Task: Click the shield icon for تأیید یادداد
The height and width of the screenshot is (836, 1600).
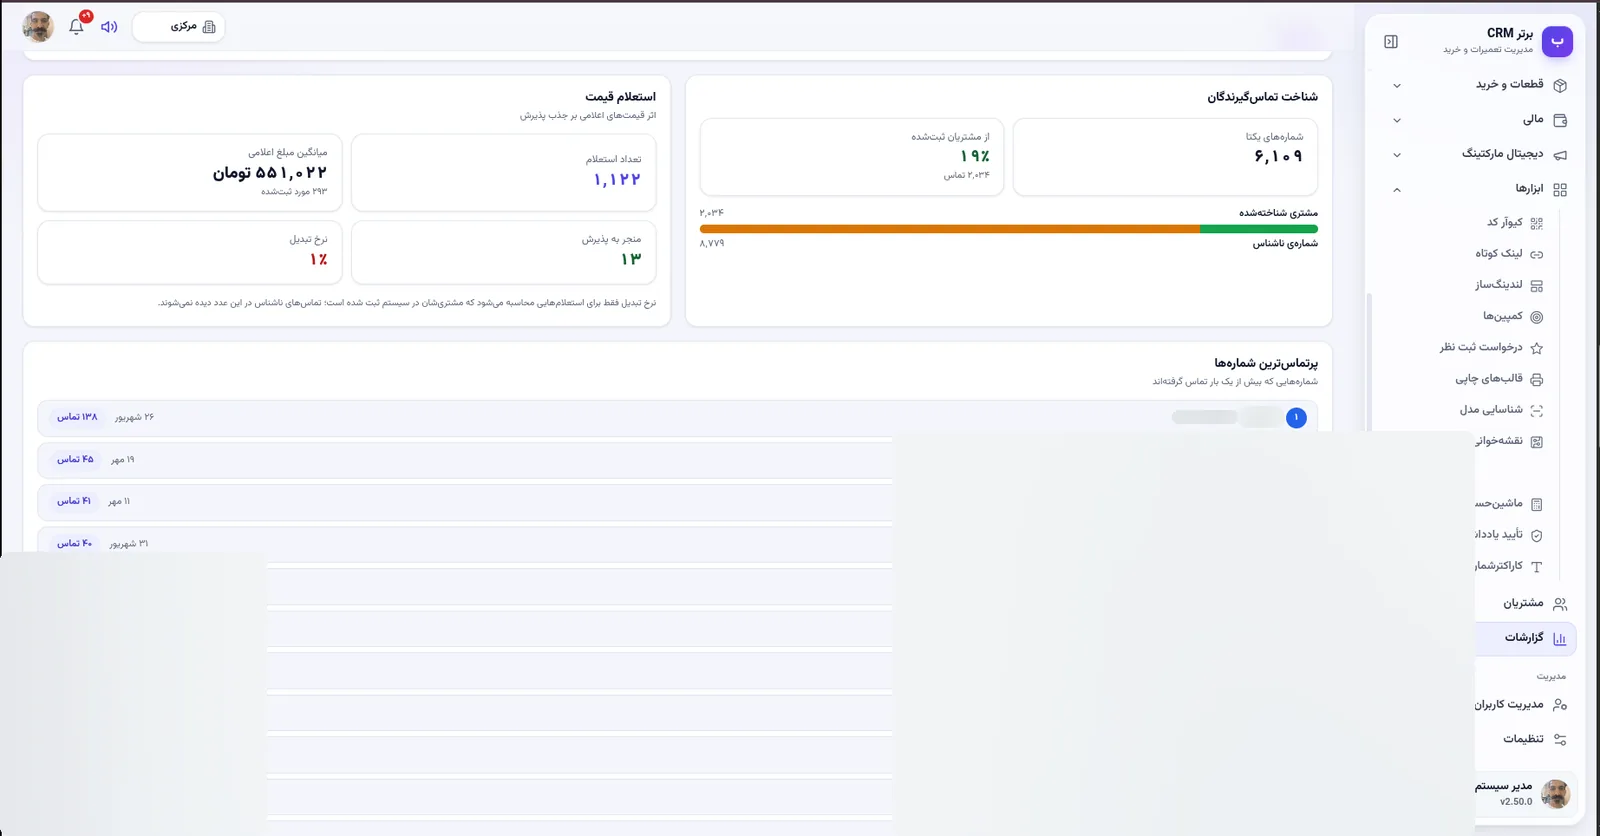Action: 1537,535
